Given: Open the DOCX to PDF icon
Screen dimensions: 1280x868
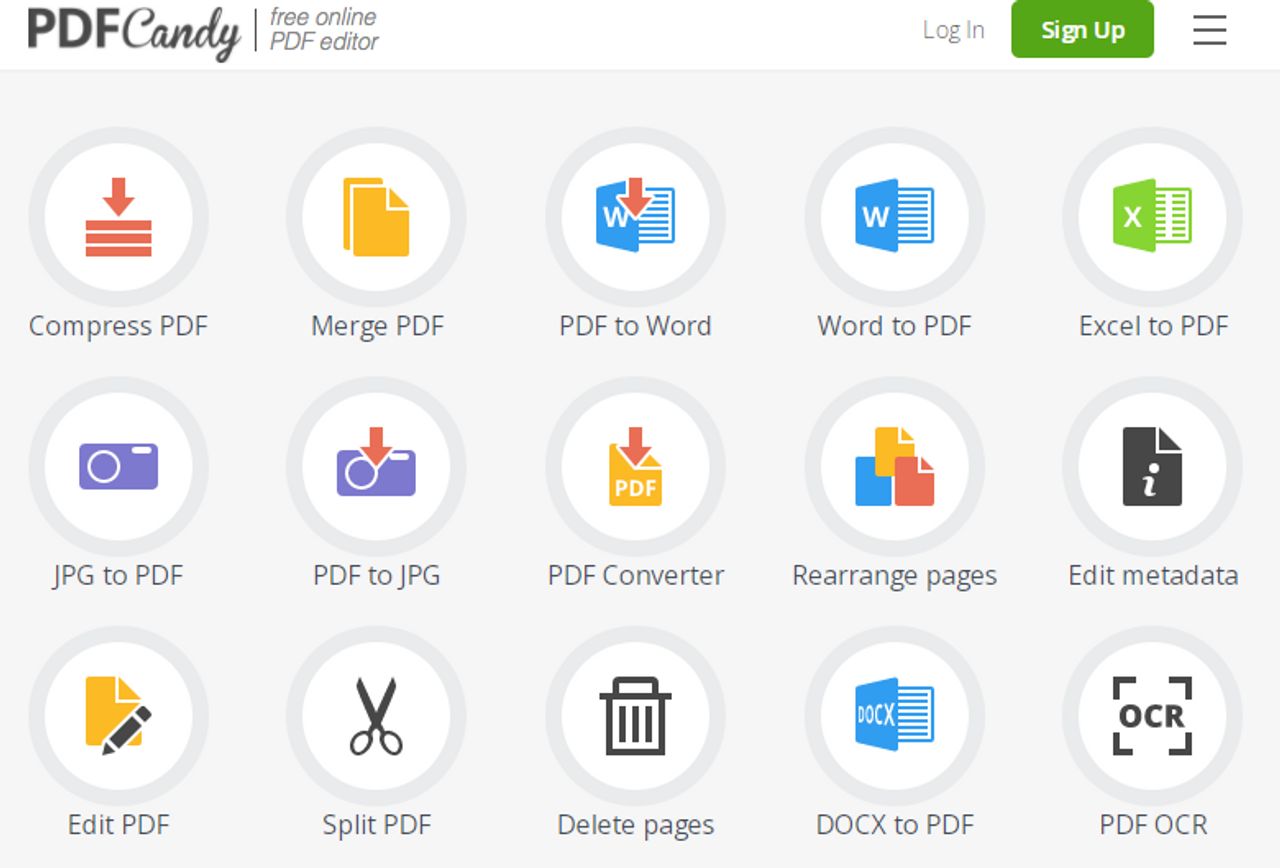Looking at the screenshot, I should coord(894,716).
